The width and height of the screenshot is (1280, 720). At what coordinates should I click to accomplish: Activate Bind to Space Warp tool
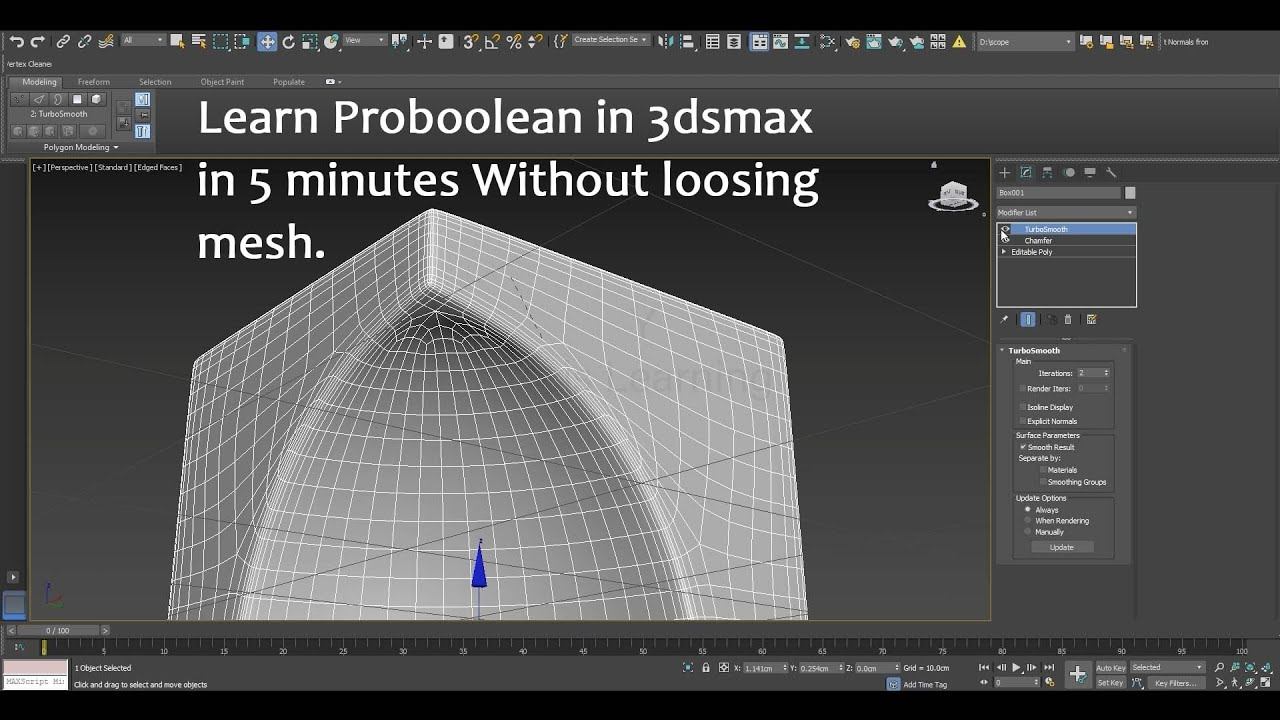(x=106, y=41)
